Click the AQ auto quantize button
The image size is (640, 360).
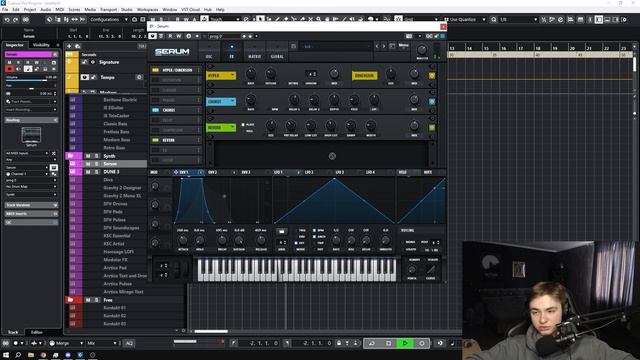click(x=129, y=343)
